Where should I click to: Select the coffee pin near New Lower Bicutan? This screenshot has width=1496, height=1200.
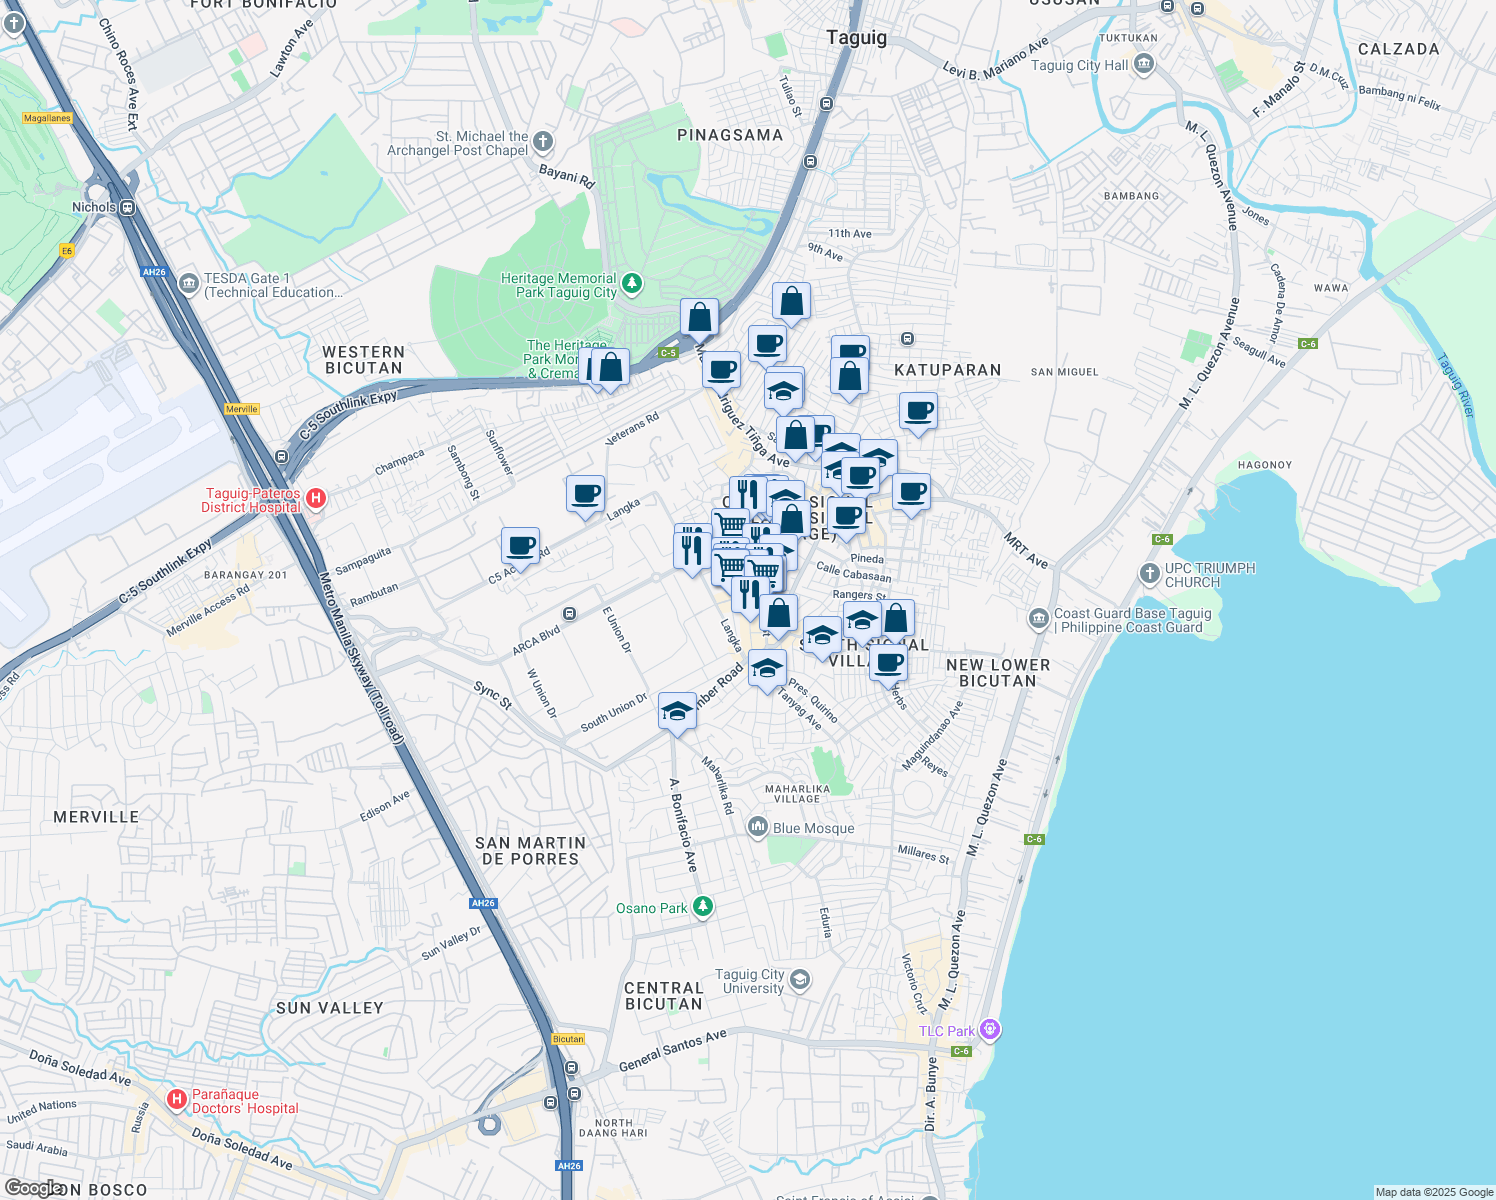888,661
